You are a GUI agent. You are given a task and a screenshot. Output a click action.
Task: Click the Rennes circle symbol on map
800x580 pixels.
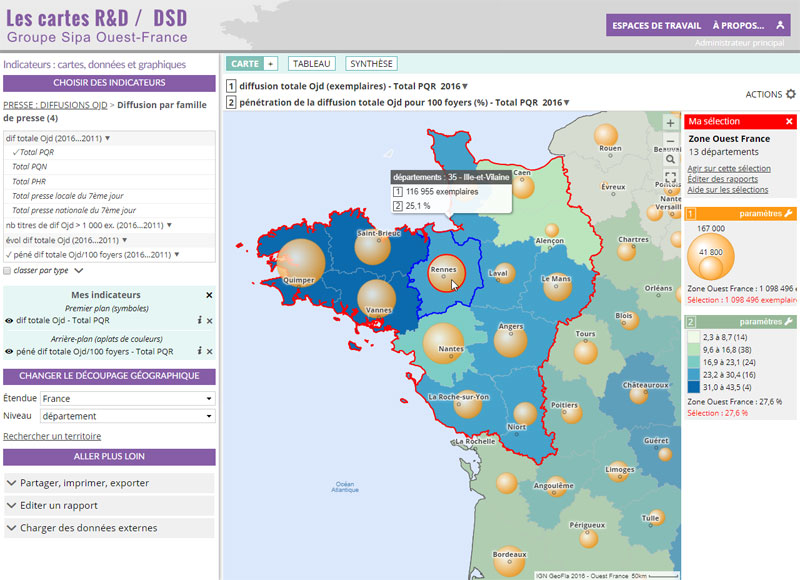tap(446, 273)
